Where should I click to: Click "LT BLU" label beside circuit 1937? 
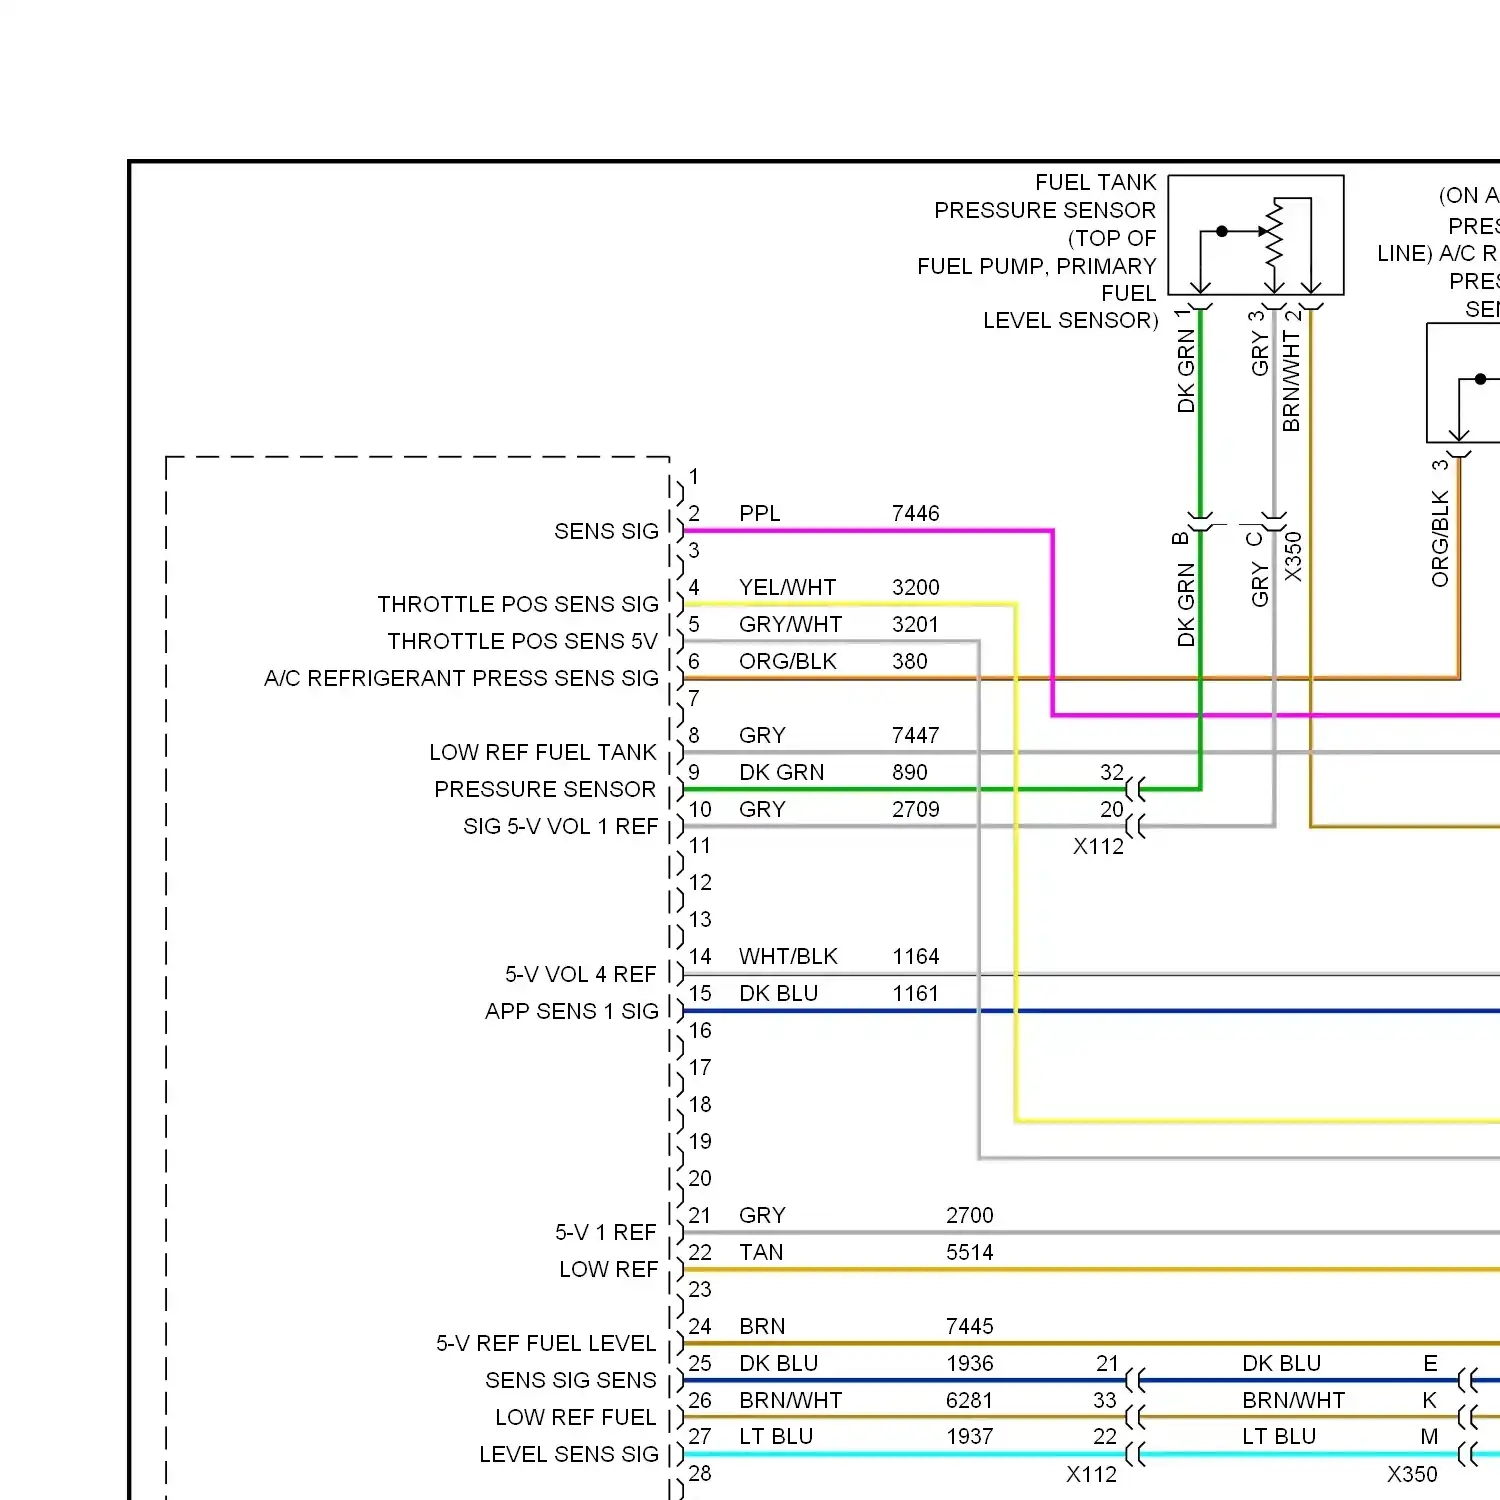[775, 1436]
